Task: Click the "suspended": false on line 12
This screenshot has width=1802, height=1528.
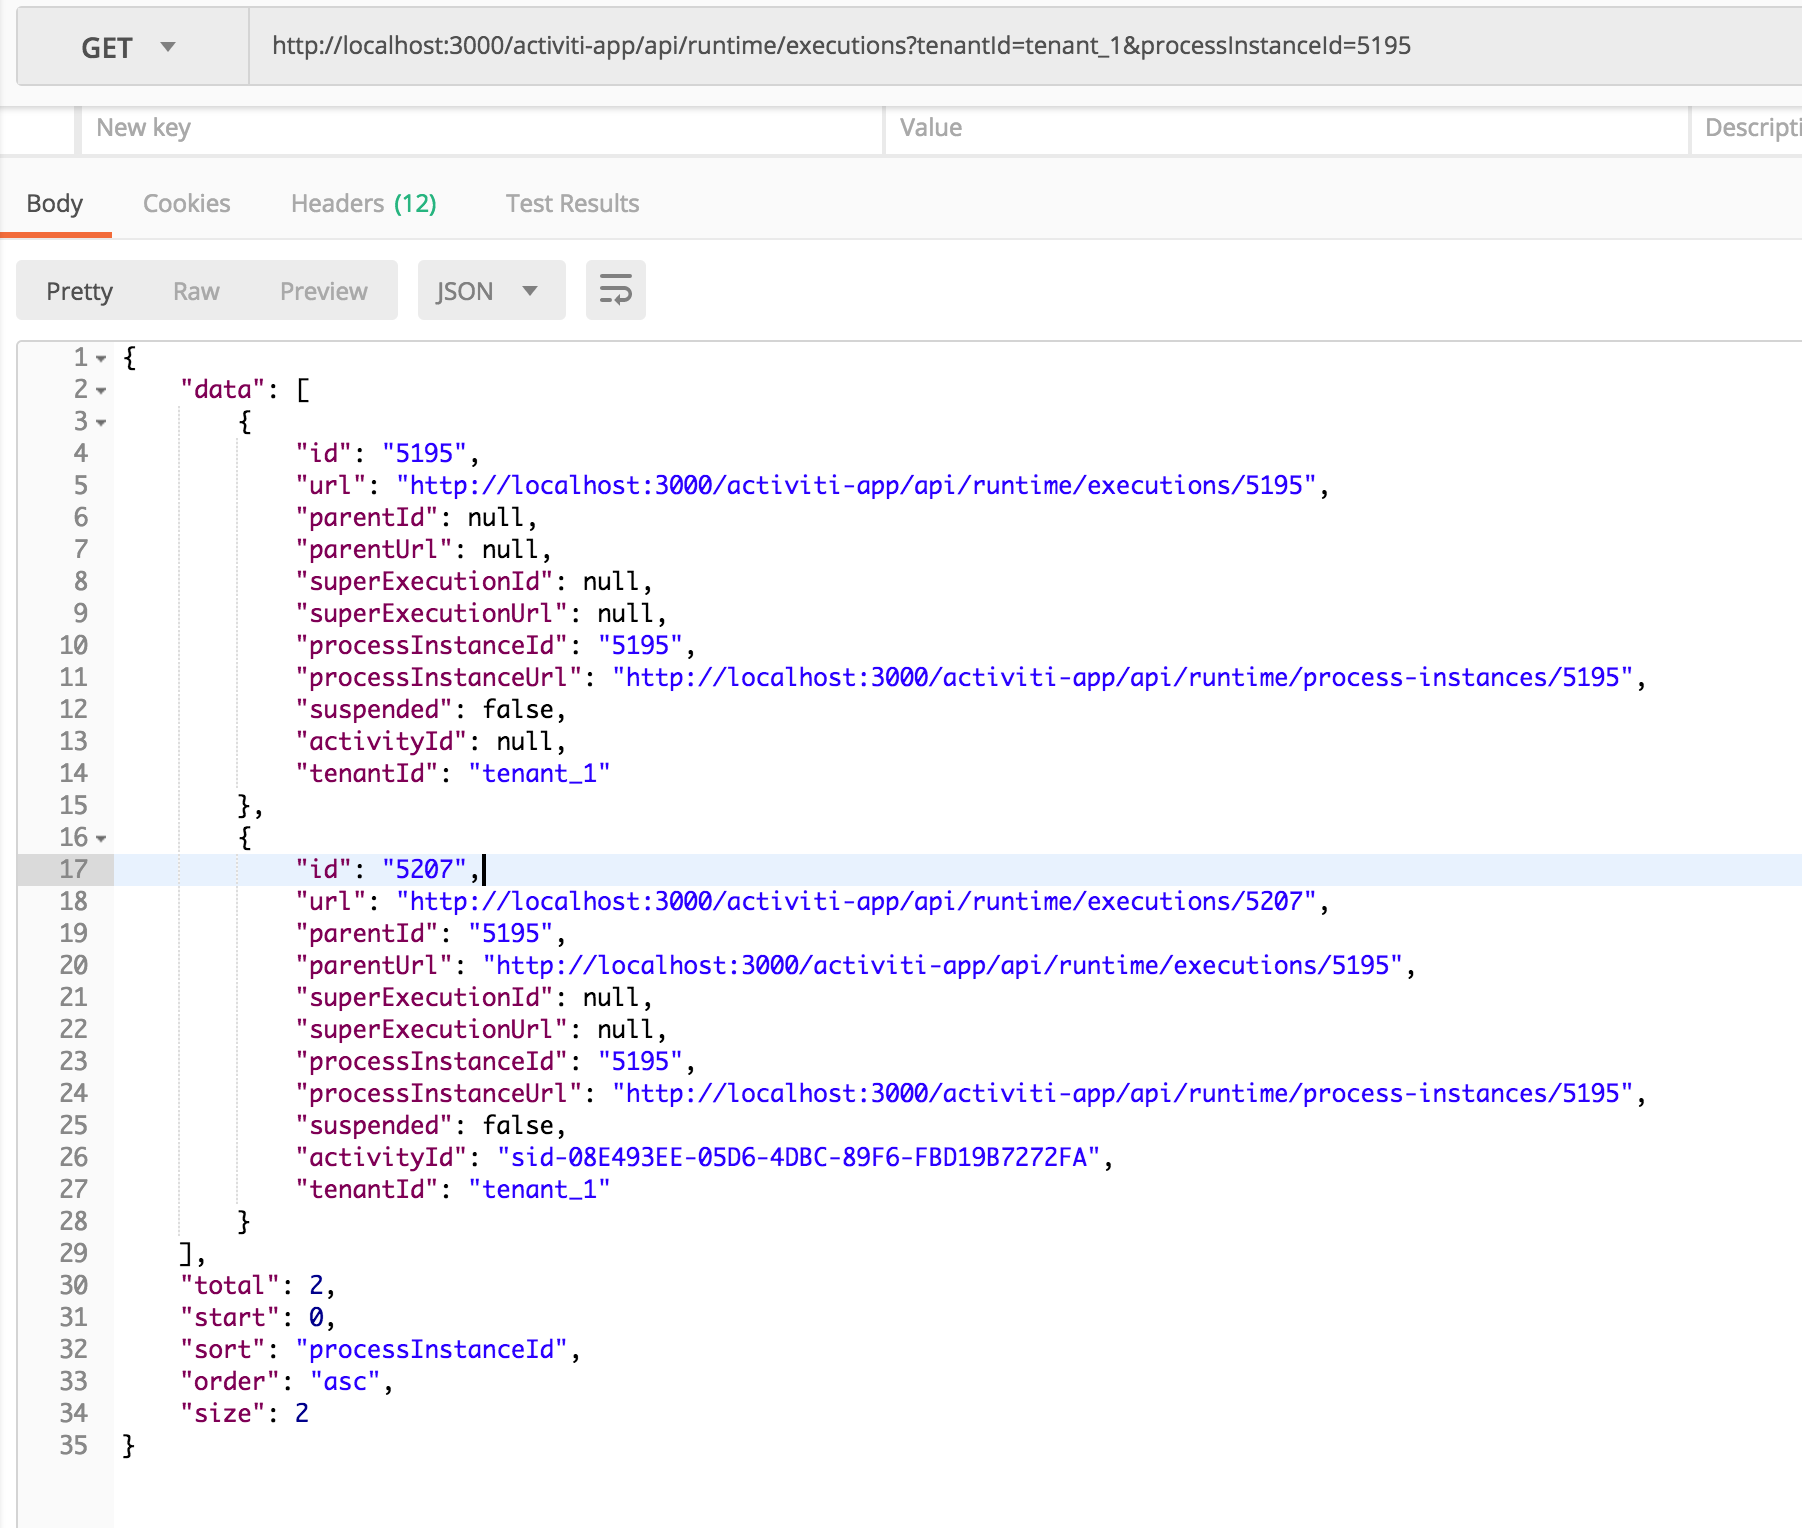Action: (431, 709)
